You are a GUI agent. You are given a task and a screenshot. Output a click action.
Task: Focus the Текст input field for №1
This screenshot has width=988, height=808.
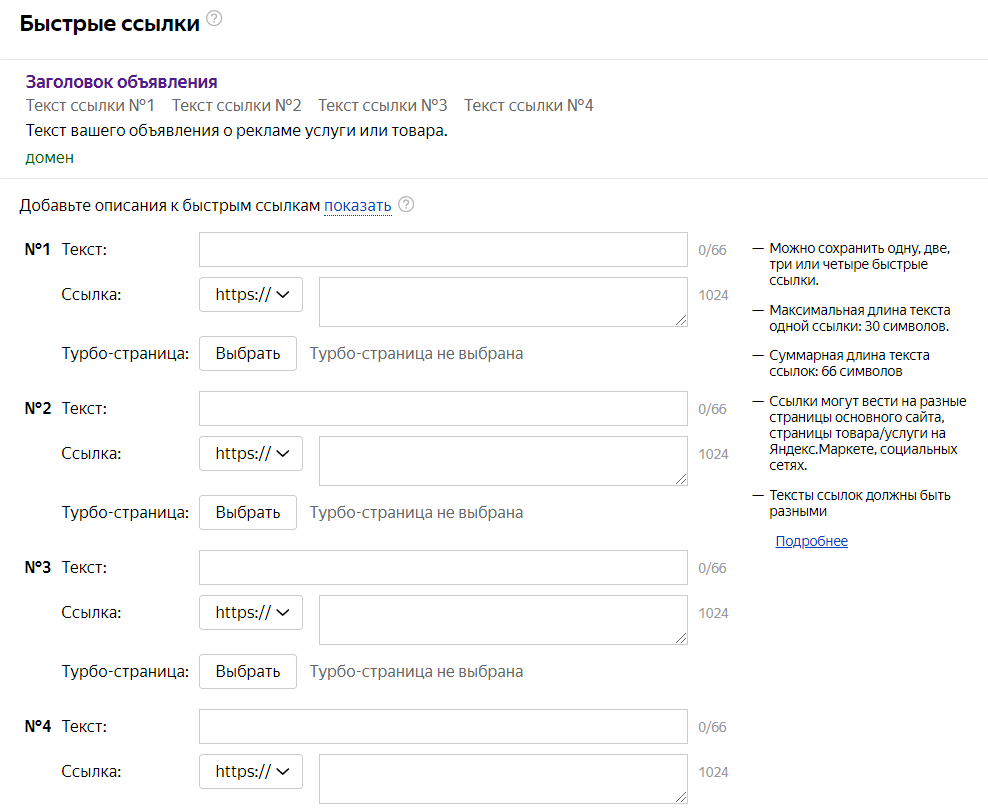(443, 250)
